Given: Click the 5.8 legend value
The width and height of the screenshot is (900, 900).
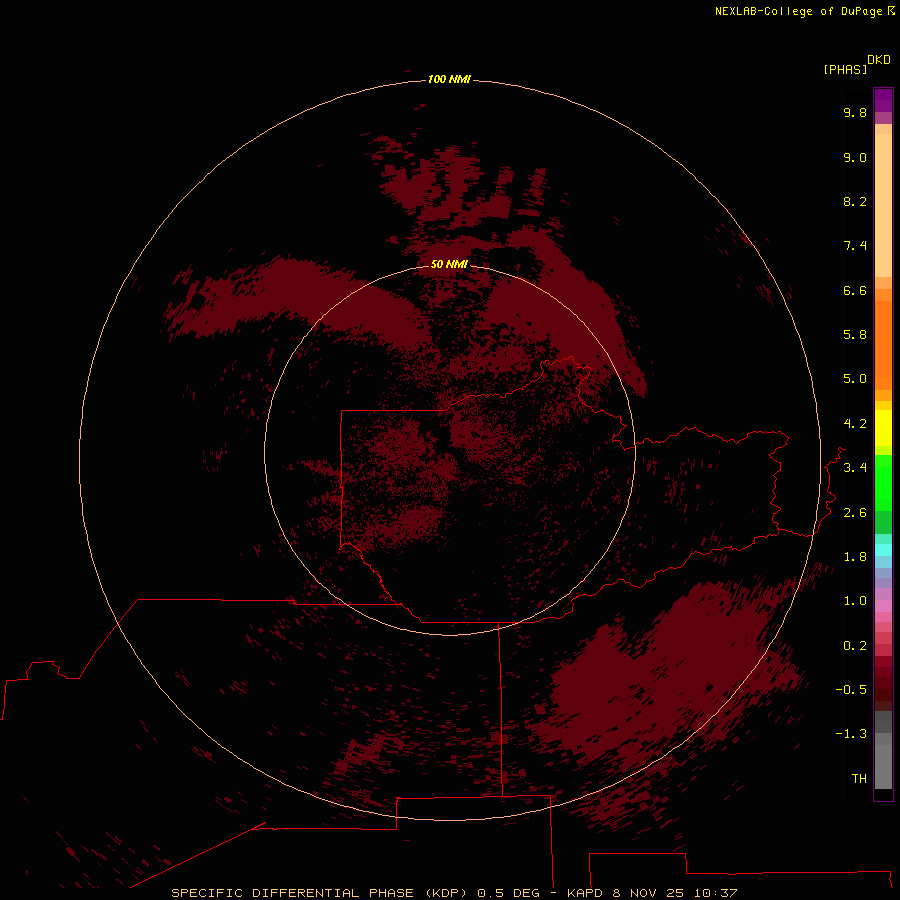Looking at the screenshot, I should coord(855,335).
